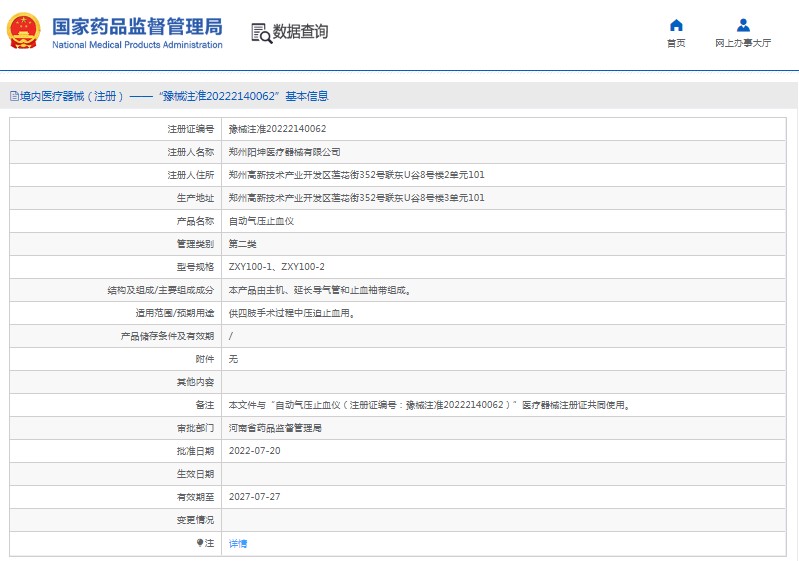
Task: Click the approval date 2022-07-20
Action: (254, 451)
